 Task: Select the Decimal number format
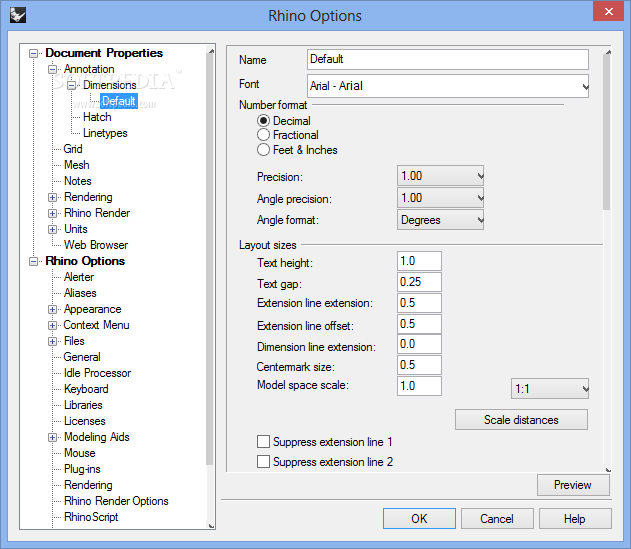point(263,121)
